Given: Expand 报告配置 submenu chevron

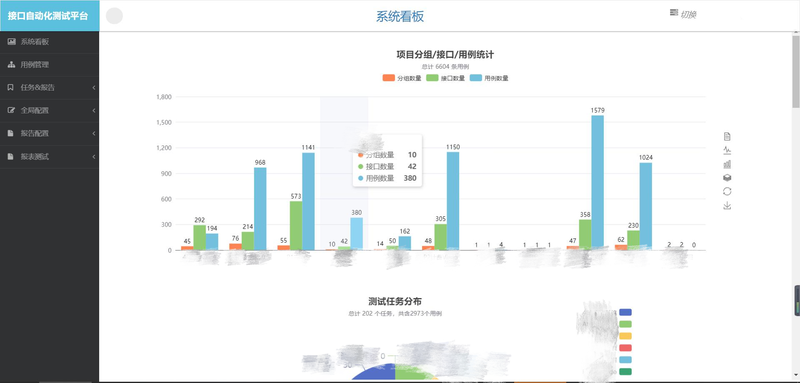Looking at the screenshot, I should [94, 134].
